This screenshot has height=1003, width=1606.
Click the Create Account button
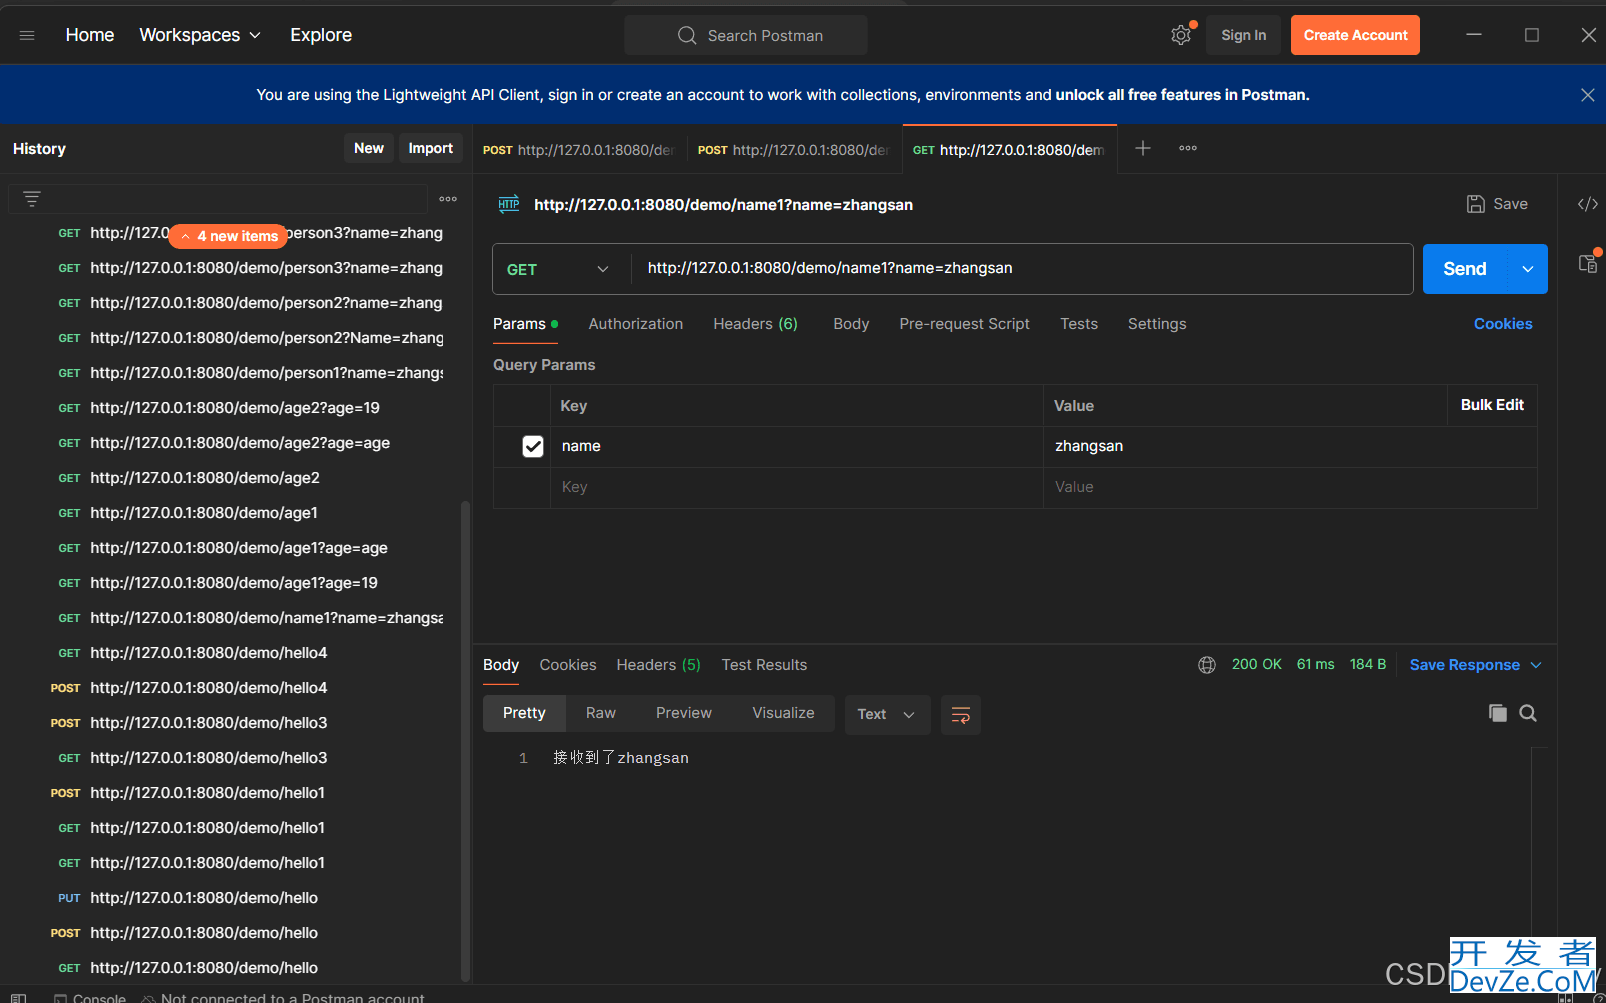click(x=1355, y=35)
